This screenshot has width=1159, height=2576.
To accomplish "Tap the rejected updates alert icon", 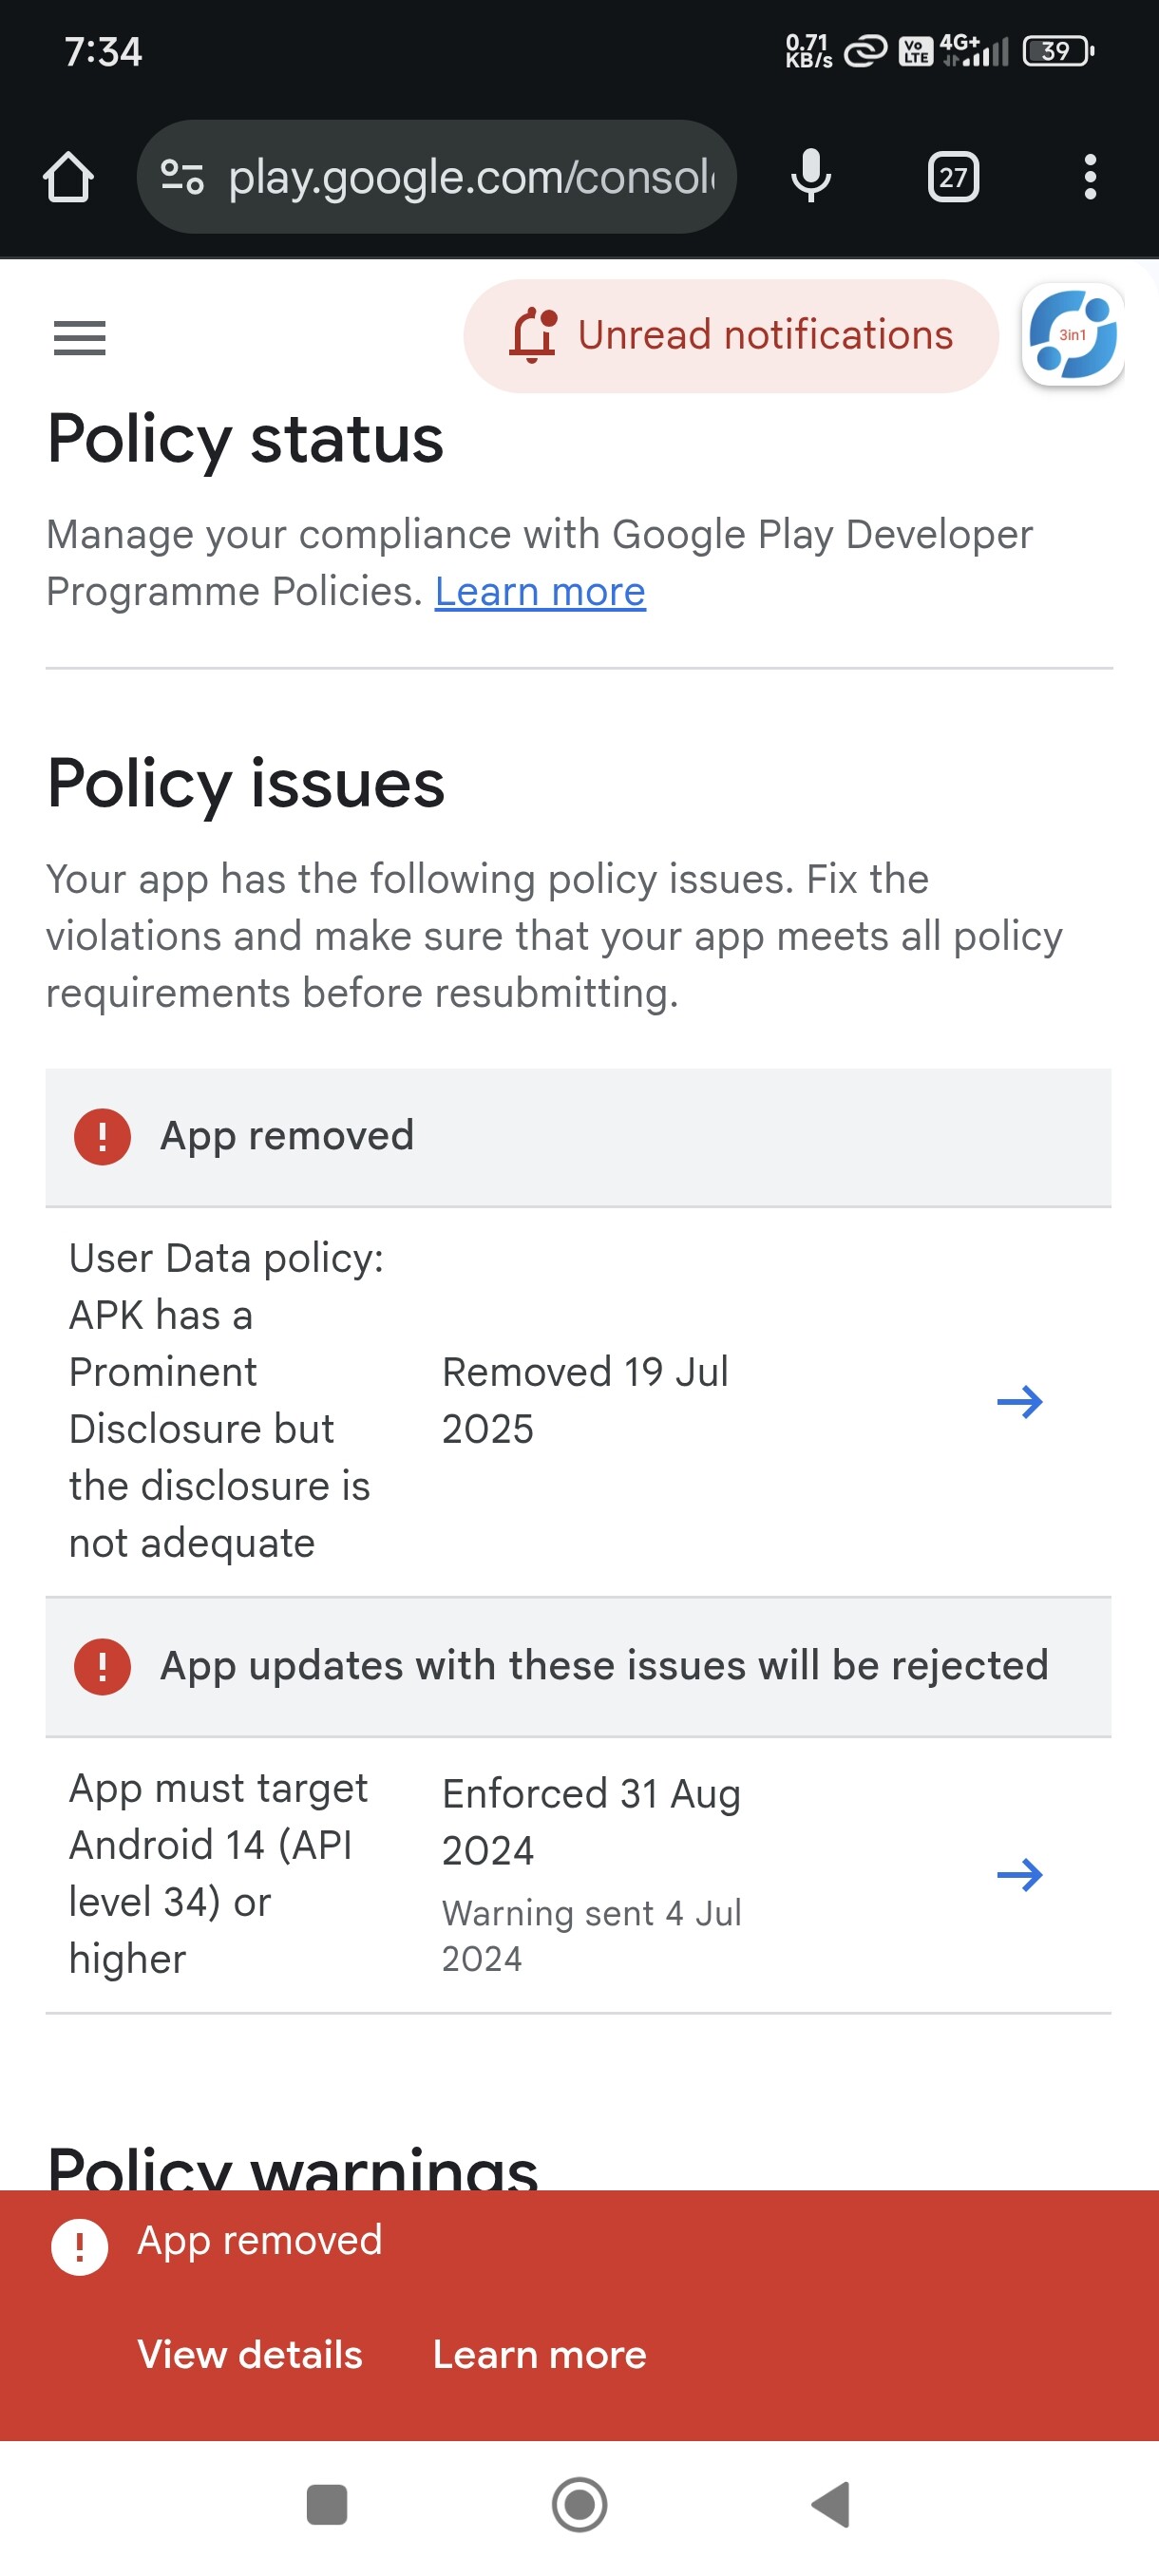I will pyautogui.click(x=102, y=1667).
